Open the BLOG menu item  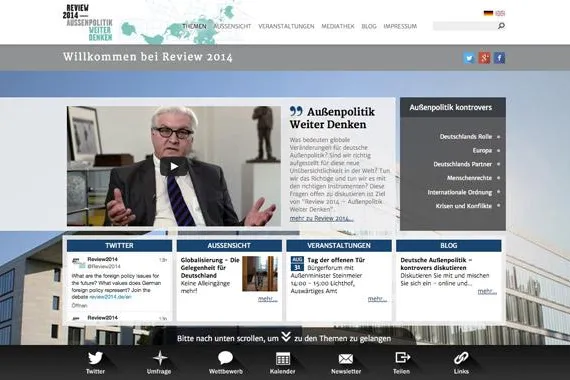[x=369, y=26]
